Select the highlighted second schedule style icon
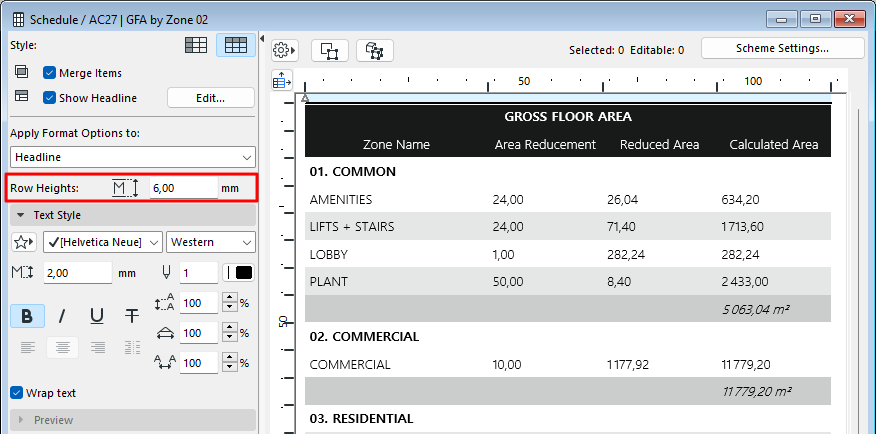This screenshot has width=876, height=434. click(236, 45)
